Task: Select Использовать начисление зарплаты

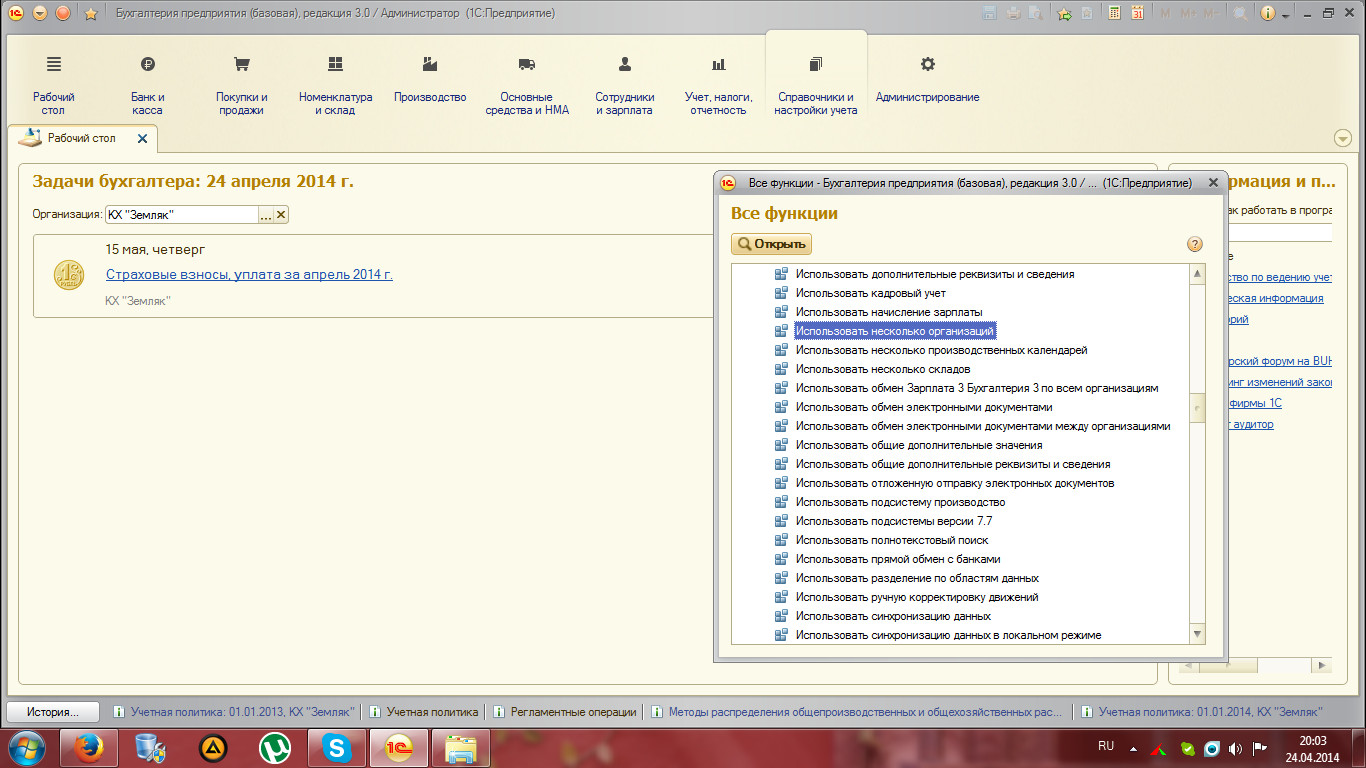Action: 889,312
